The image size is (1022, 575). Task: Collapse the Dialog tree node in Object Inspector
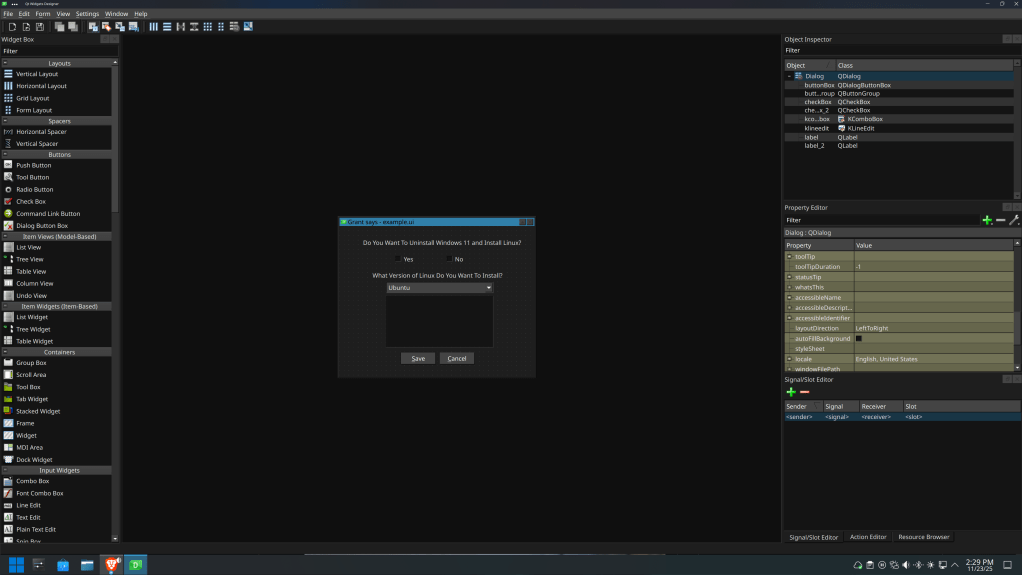(789, 76)
